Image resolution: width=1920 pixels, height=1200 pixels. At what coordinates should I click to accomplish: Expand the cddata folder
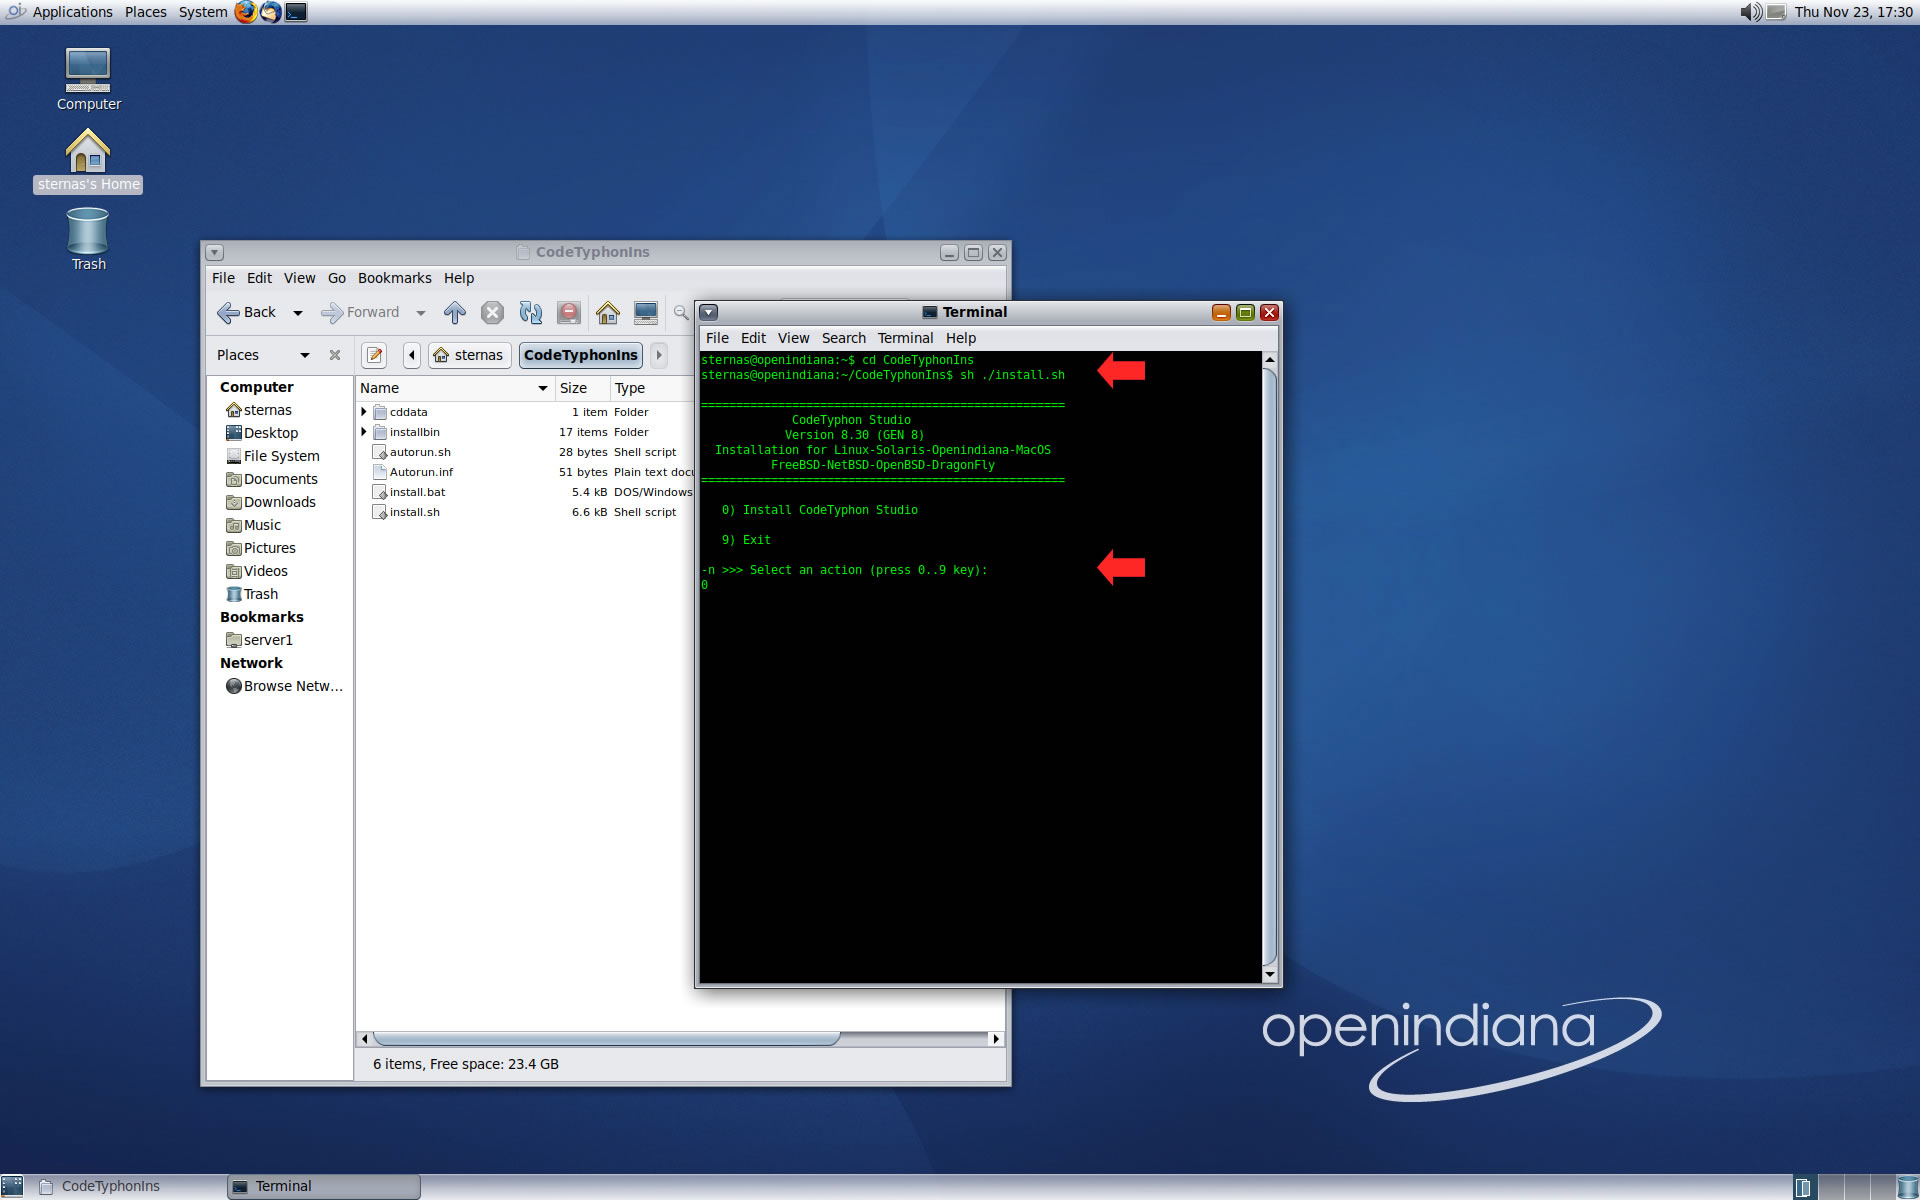(x=364, y=412)
